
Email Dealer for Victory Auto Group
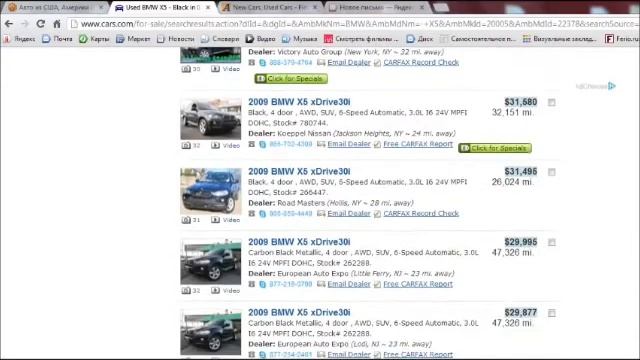tap(349, 62)
